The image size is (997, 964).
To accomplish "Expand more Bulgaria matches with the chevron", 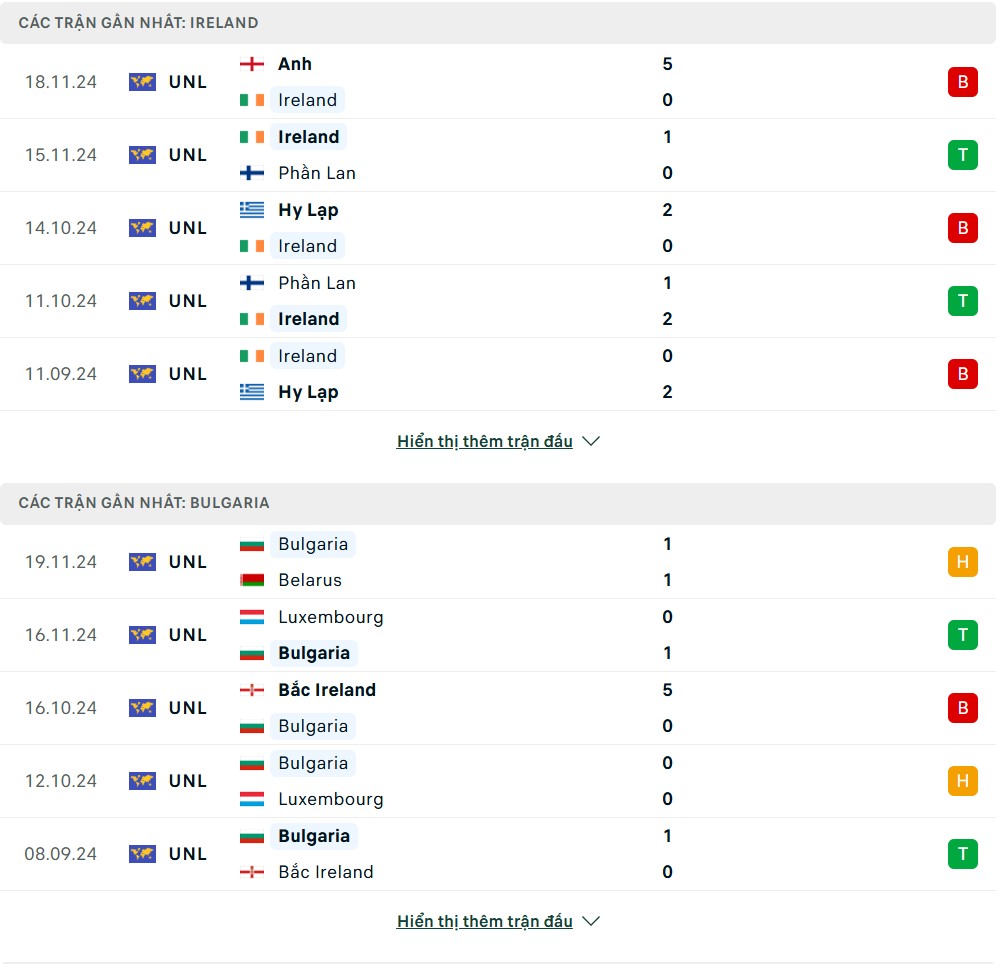I will click(x=591, y=921).
